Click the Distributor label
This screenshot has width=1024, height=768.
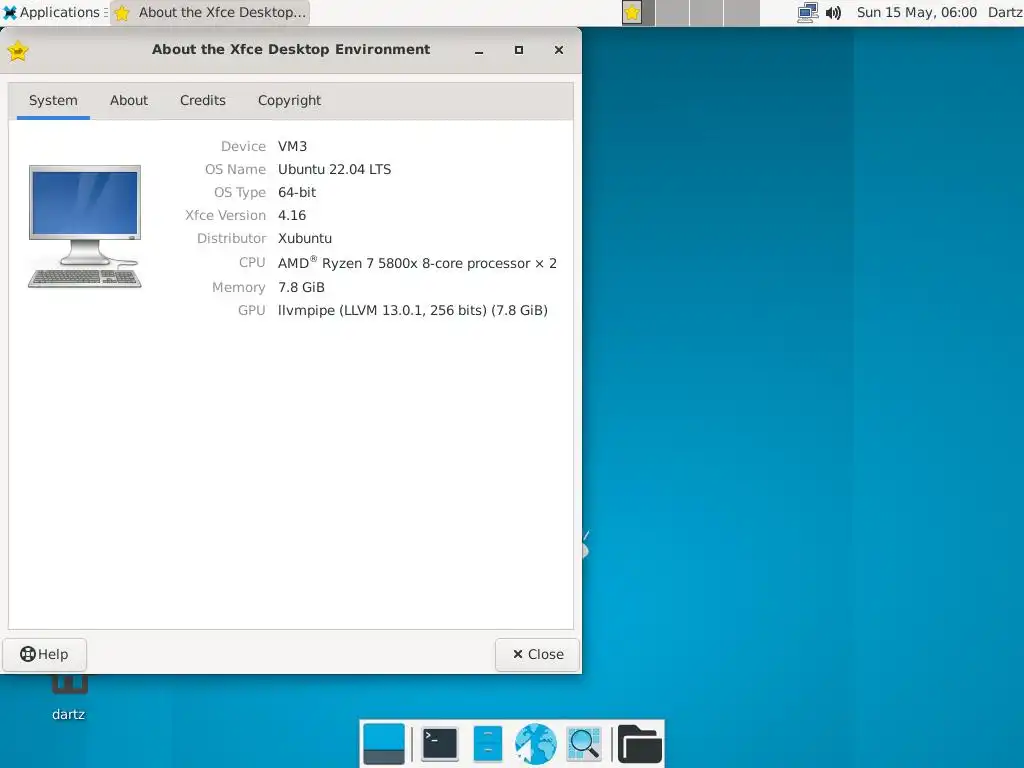(x=231, y=238)
